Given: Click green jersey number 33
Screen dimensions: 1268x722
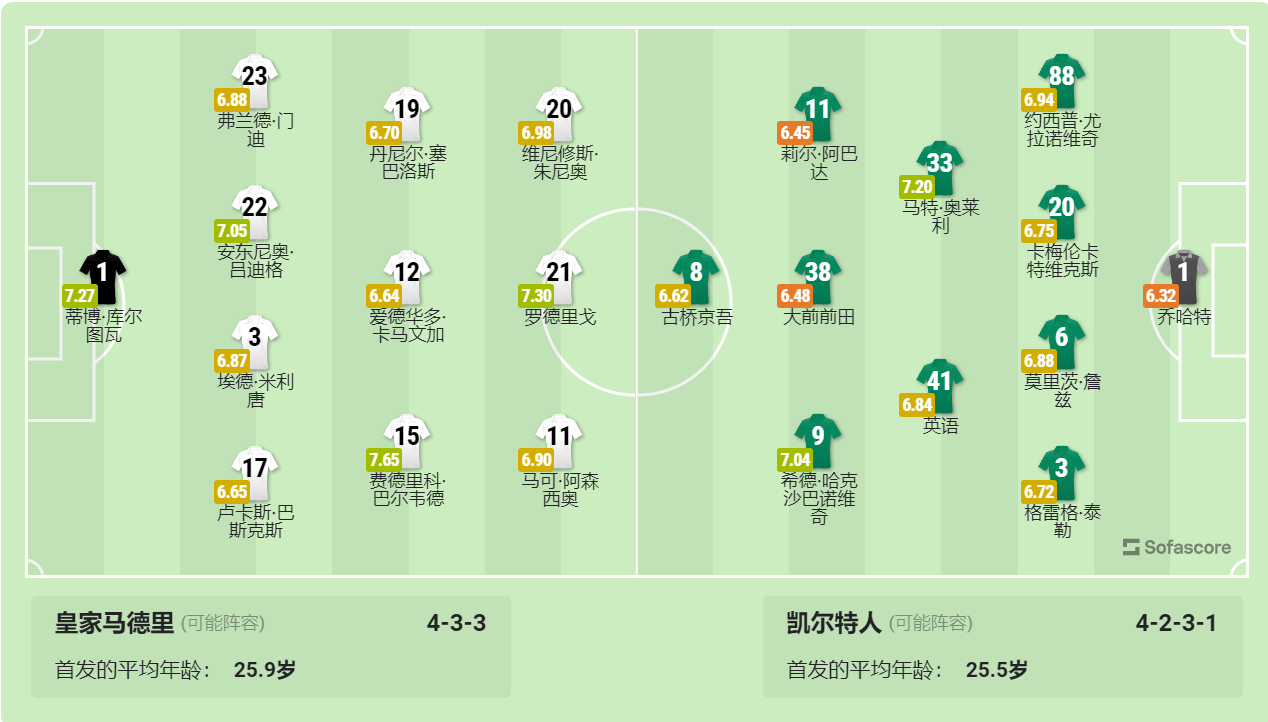Looking at the screenshot, I should pos(940,167).
